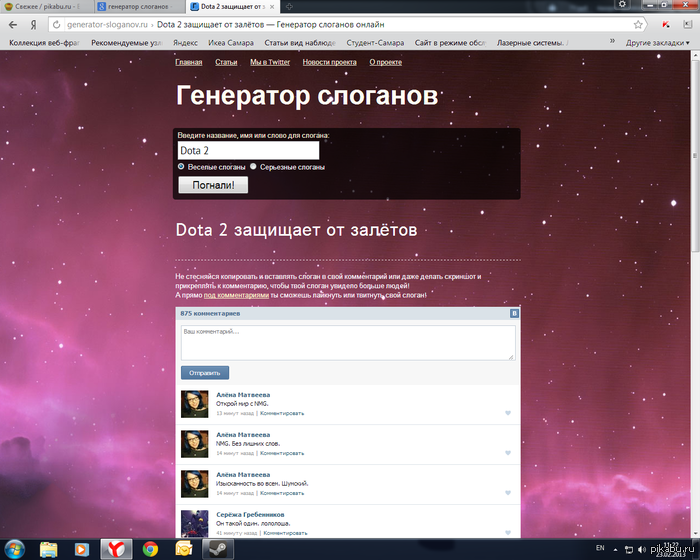The height and width of the screenshot is (560, 700).
Task: Switch the EN language indicator
Action: [600, 548]
